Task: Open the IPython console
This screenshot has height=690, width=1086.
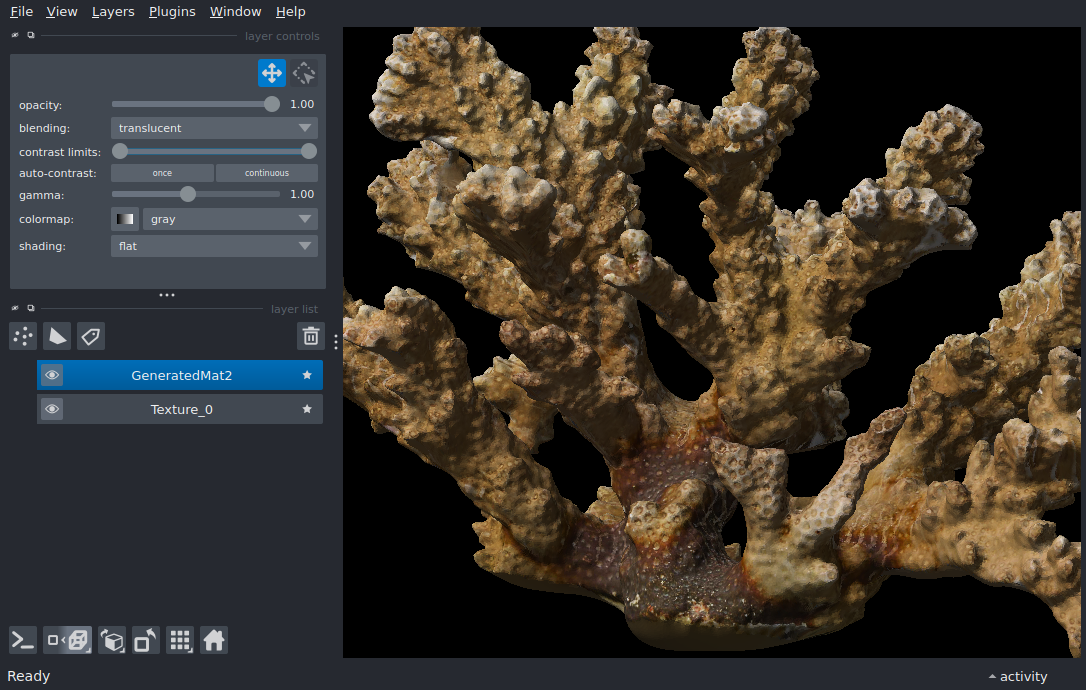Action: click(x=23, y=640)
